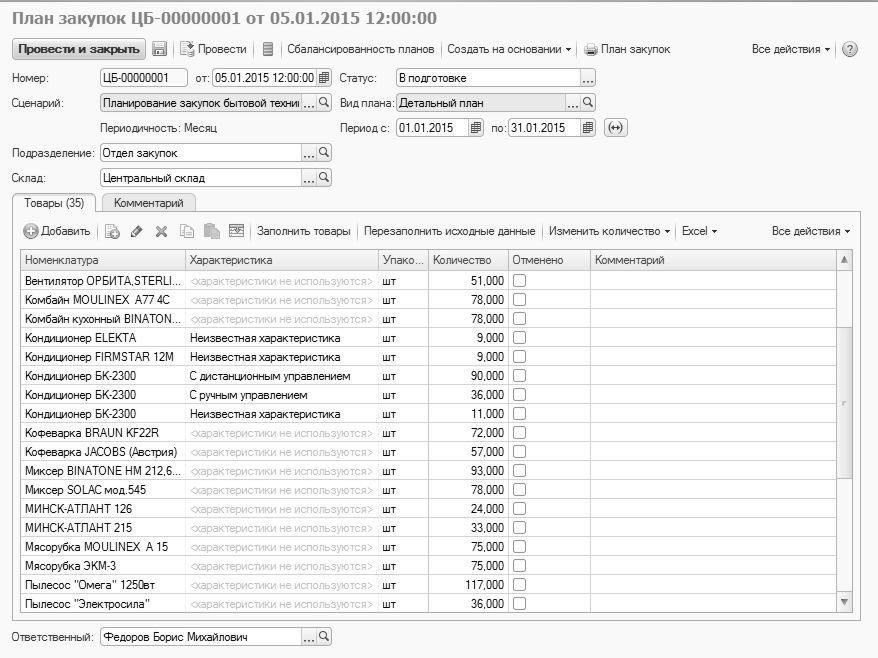The height and width of the screenshot is (658, 878).
Task: Click the table settings icon before Заполнить товары
Action: point(236,231)
